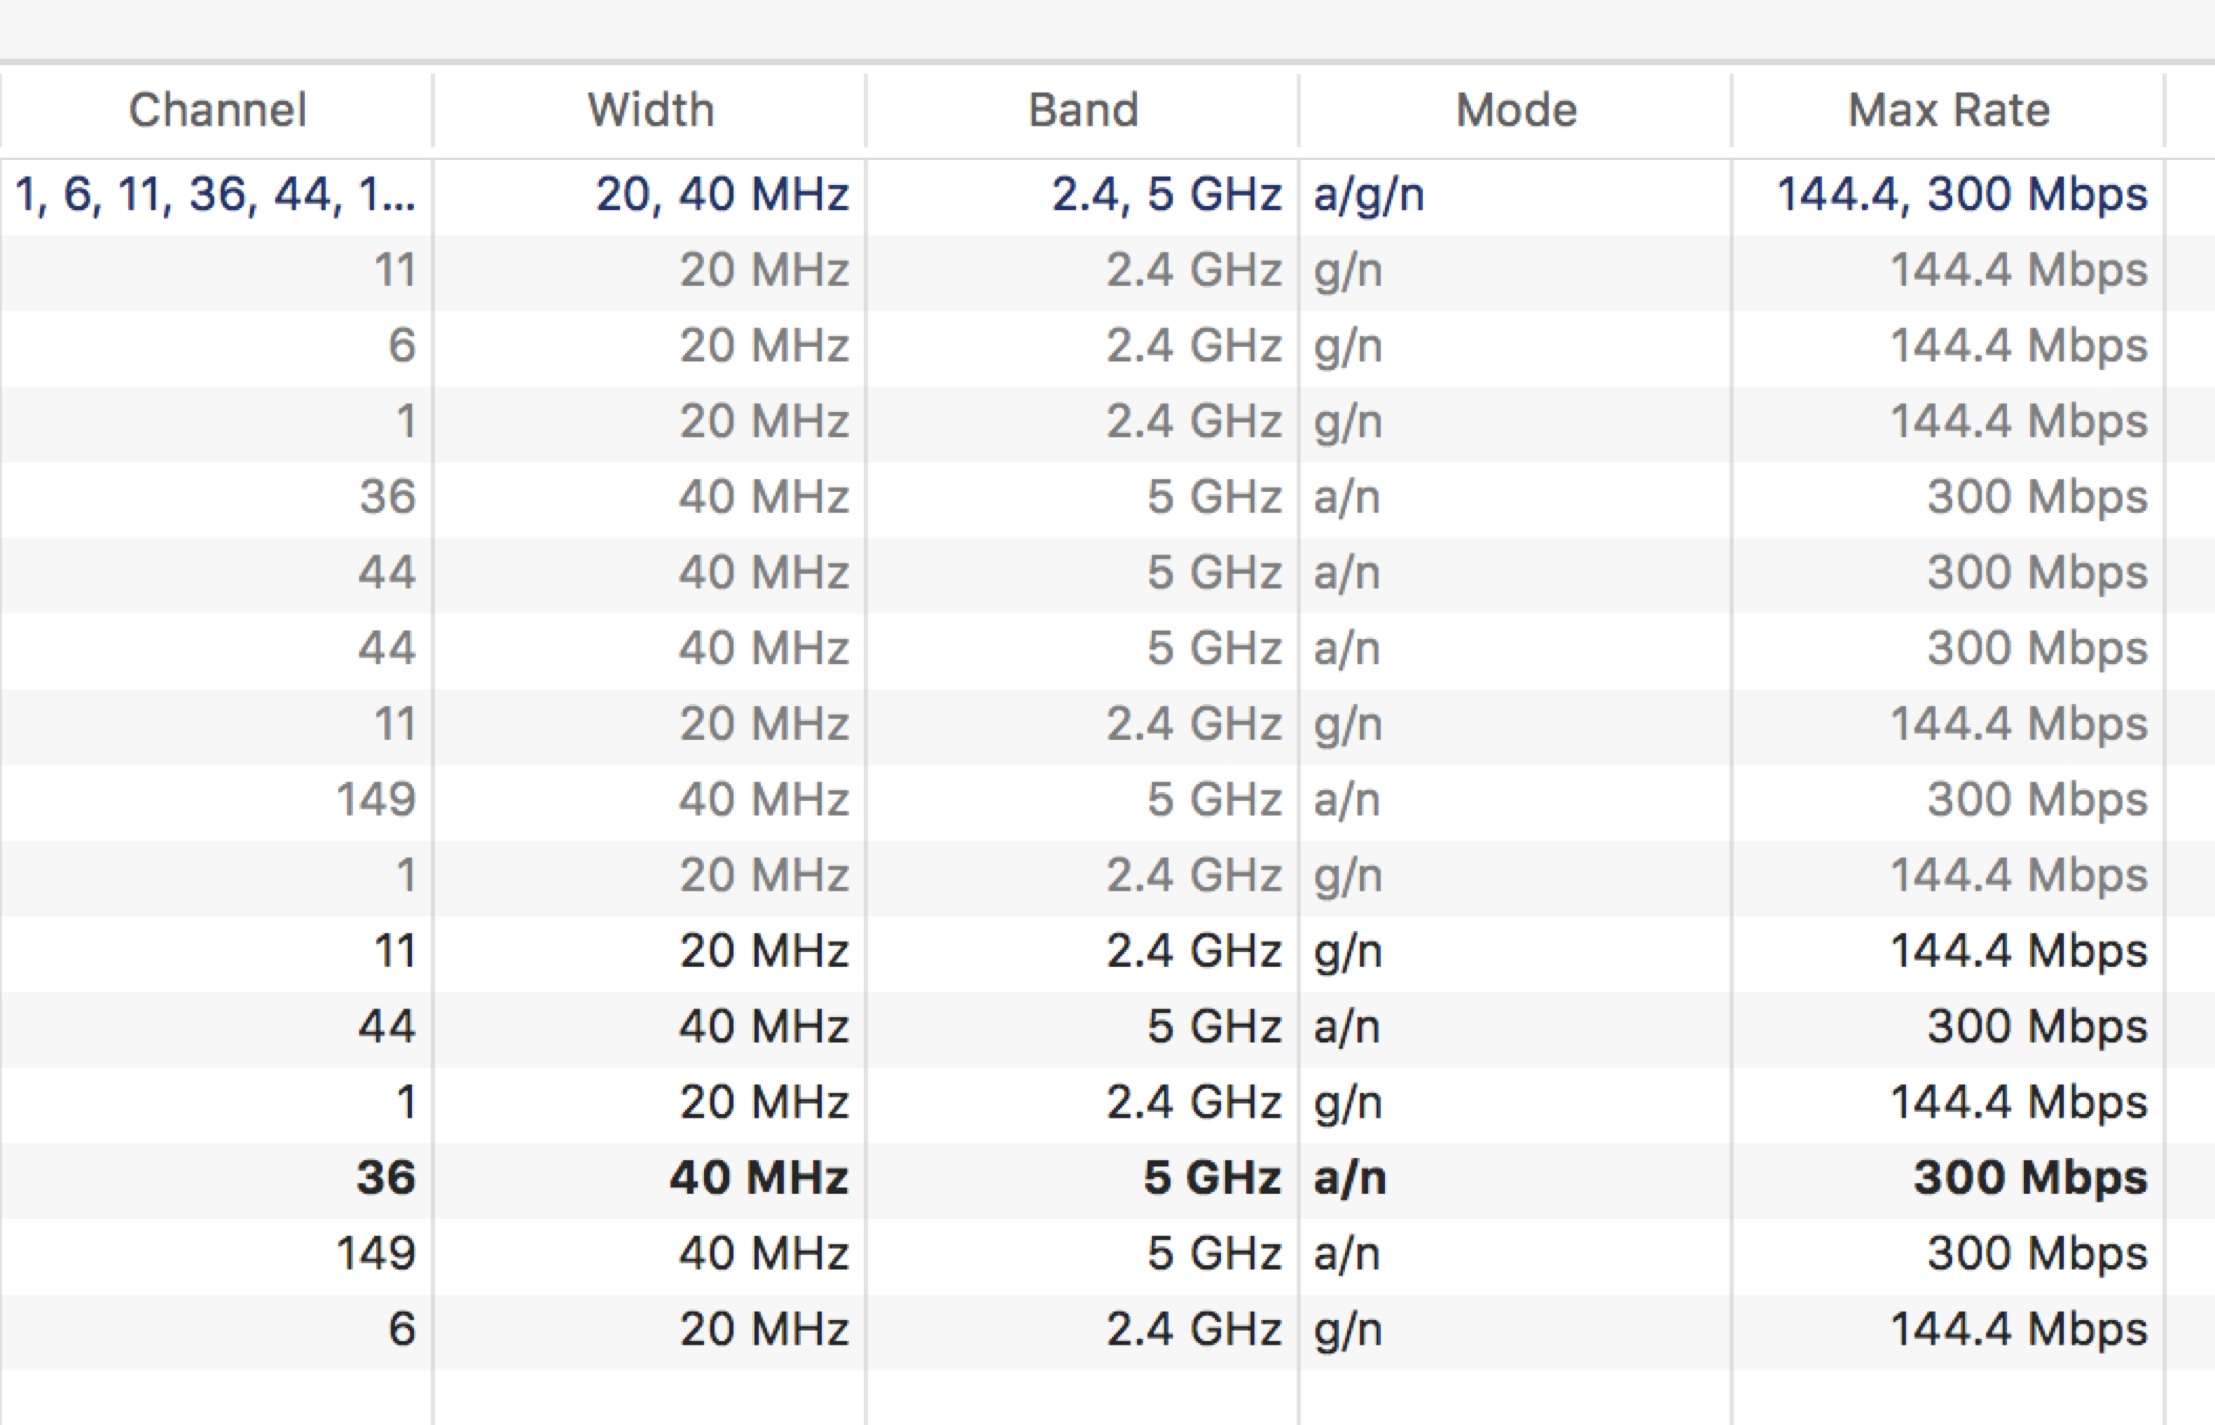The image size is (2215, 1425).
Task: Click the 20, 40 MHz width cell
Action: point(723,195)
